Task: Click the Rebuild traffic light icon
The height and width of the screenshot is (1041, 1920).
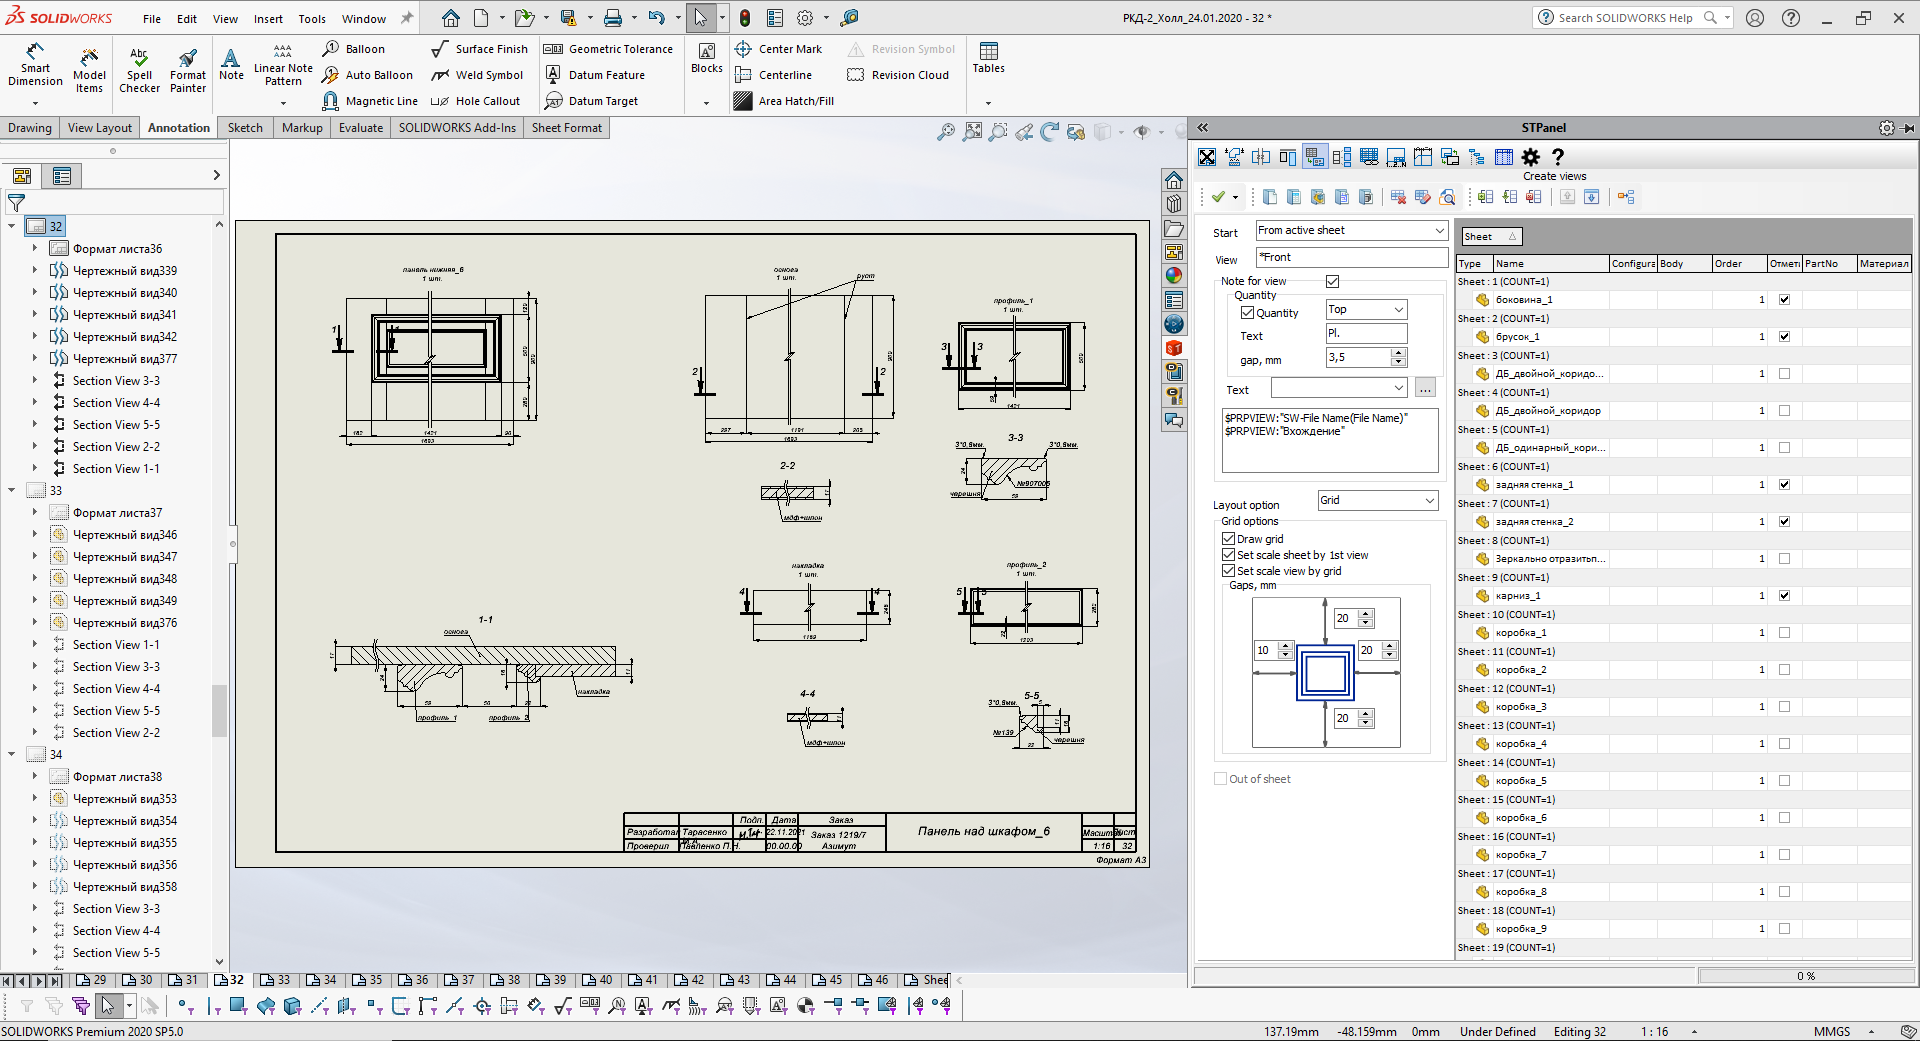Action: point(745,18)
